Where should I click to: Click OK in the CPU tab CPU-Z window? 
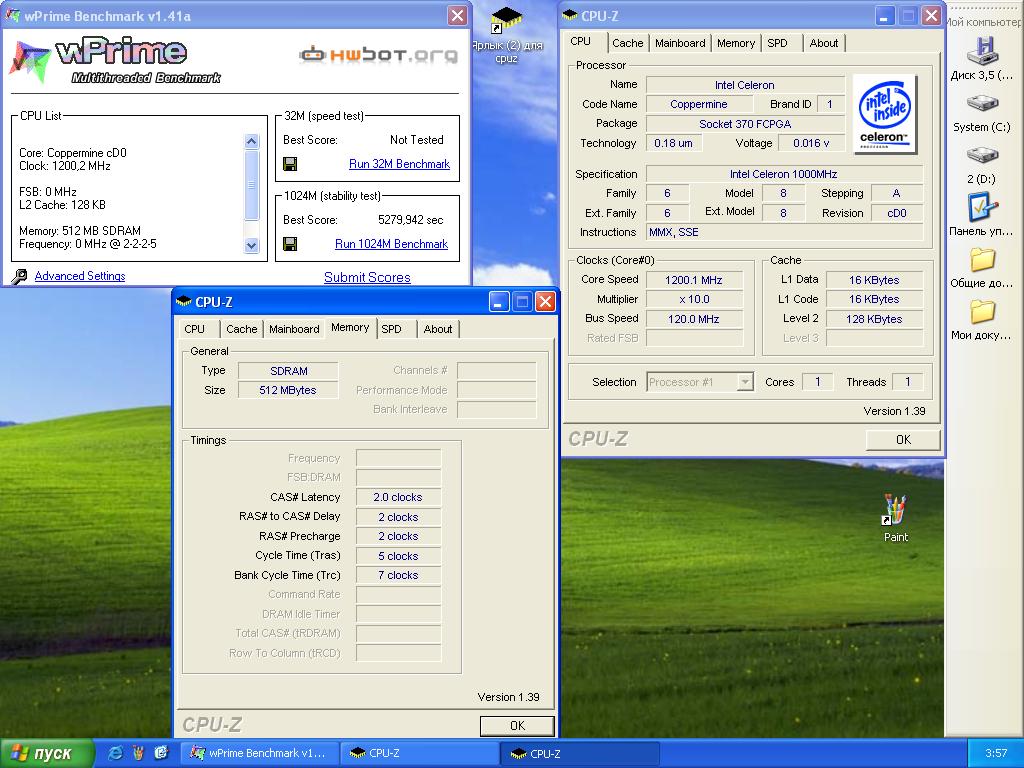coord(903,440)
